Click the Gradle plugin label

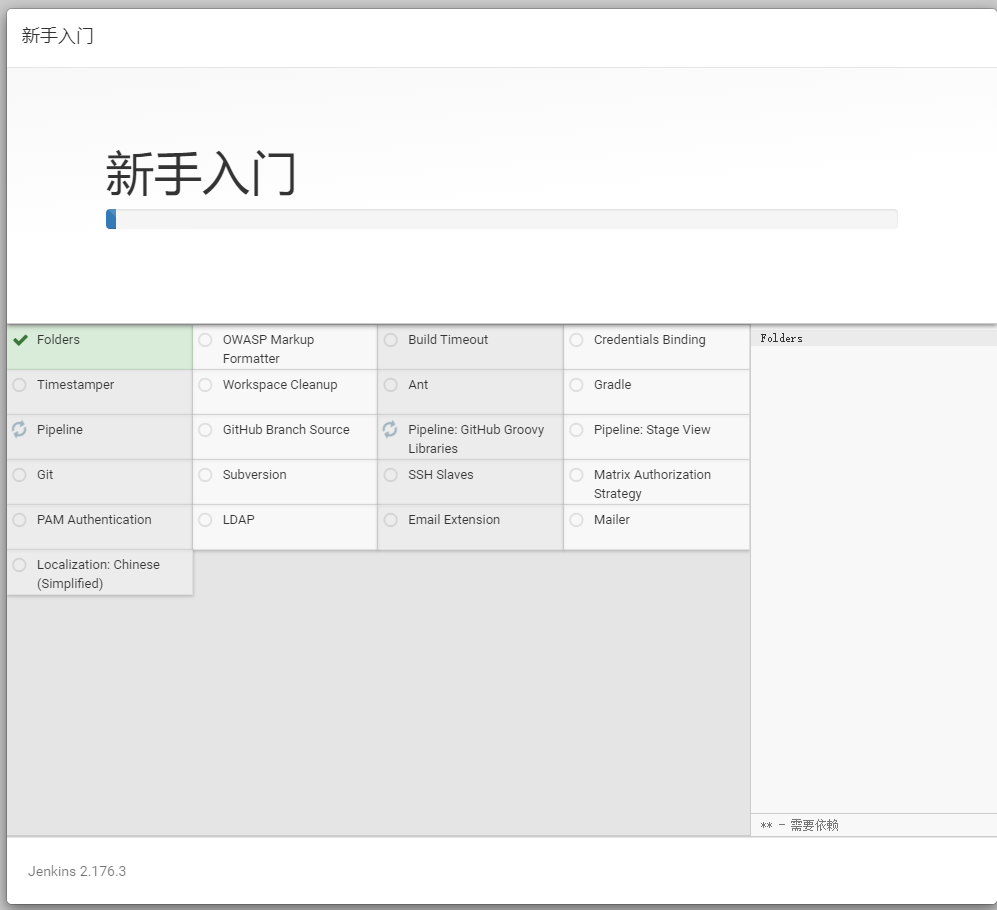(x=613, y=385)
